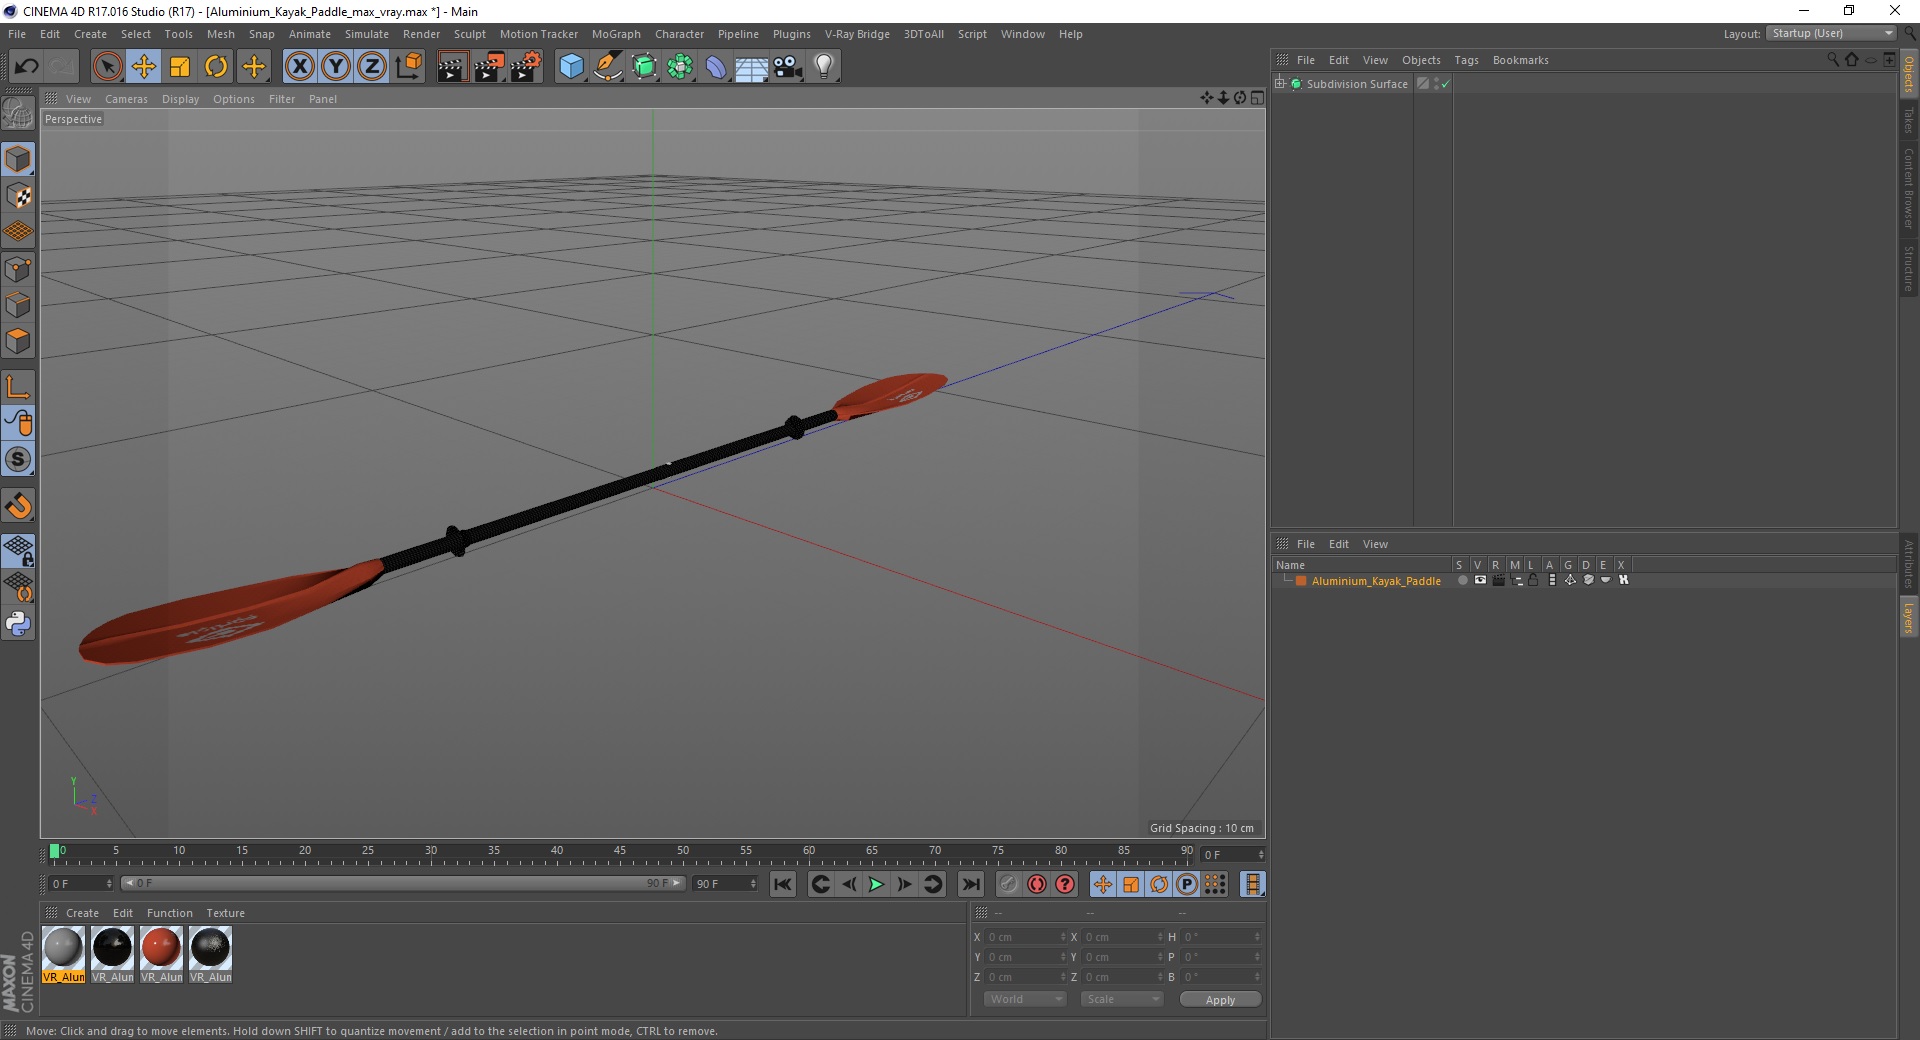This screenshot has height=1040, width=1920.
Task: Select the red VR_Alun material swatch
Action: coord(161,955)
